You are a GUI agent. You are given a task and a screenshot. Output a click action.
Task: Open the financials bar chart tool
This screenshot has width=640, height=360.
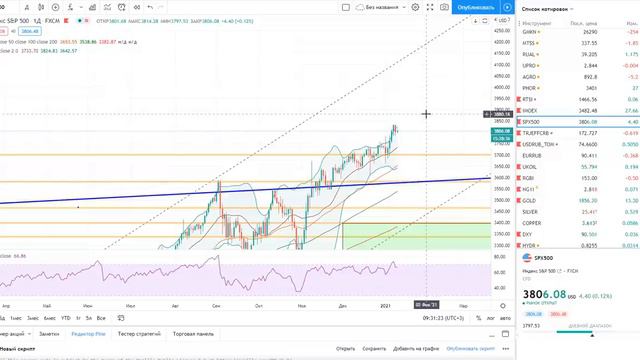point(93,7)
